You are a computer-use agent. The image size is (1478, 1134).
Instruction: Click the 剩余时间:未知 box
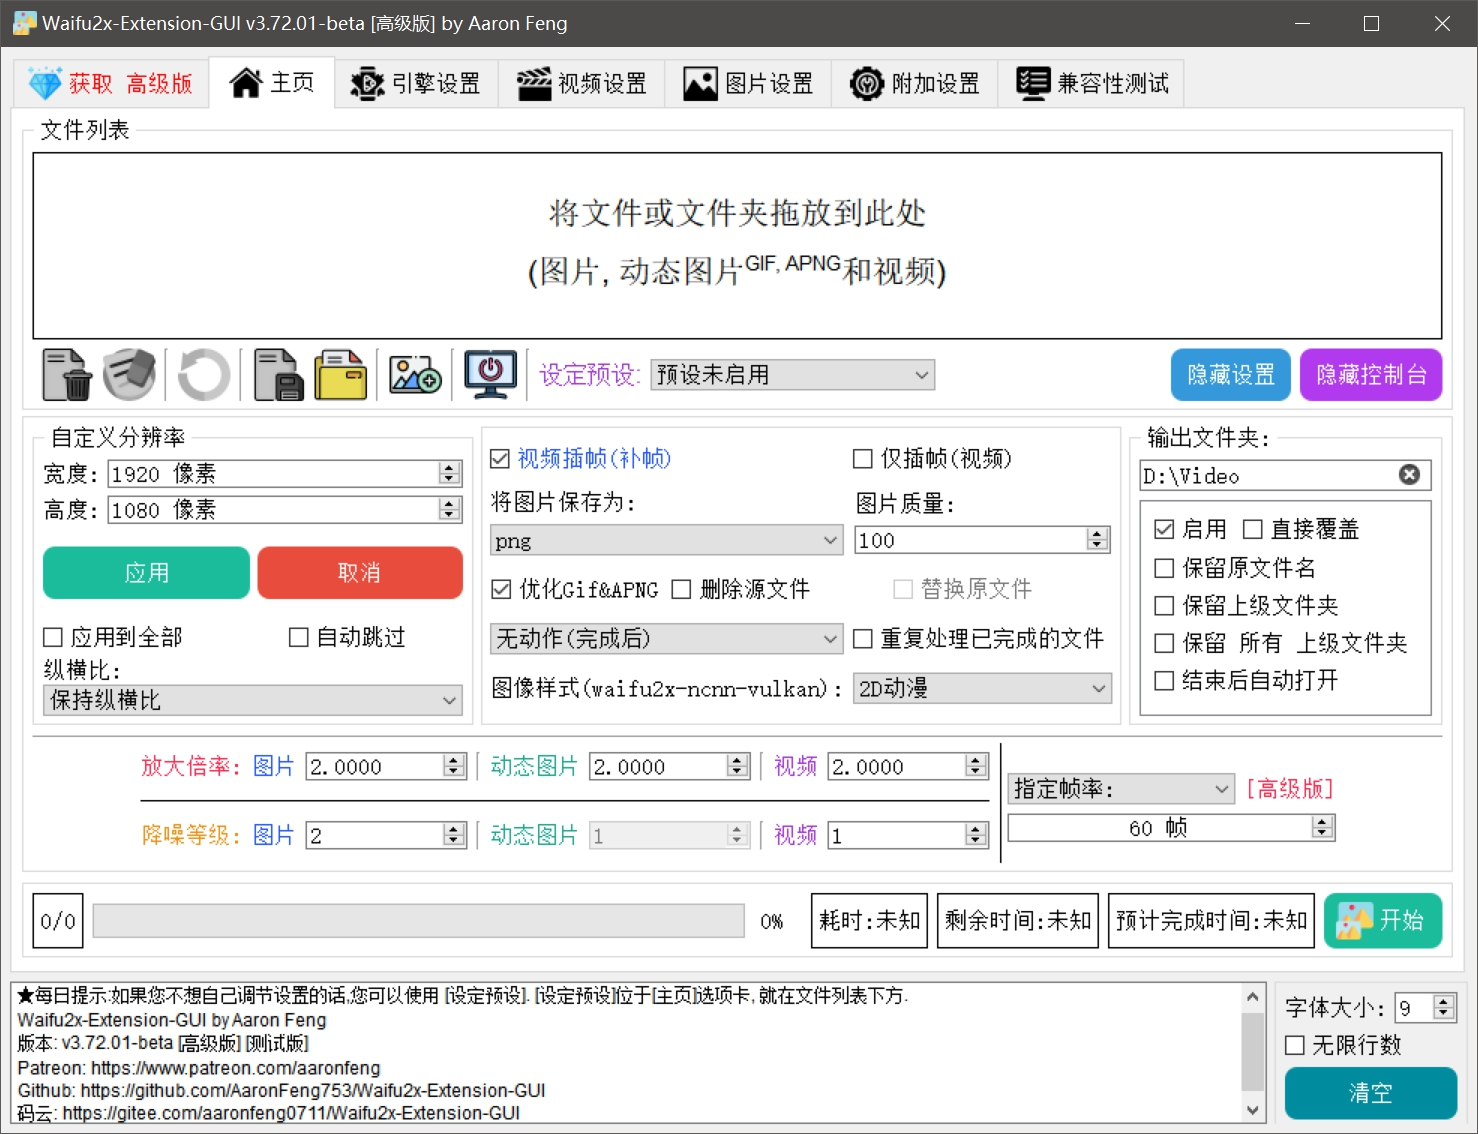pos(1018,920)
